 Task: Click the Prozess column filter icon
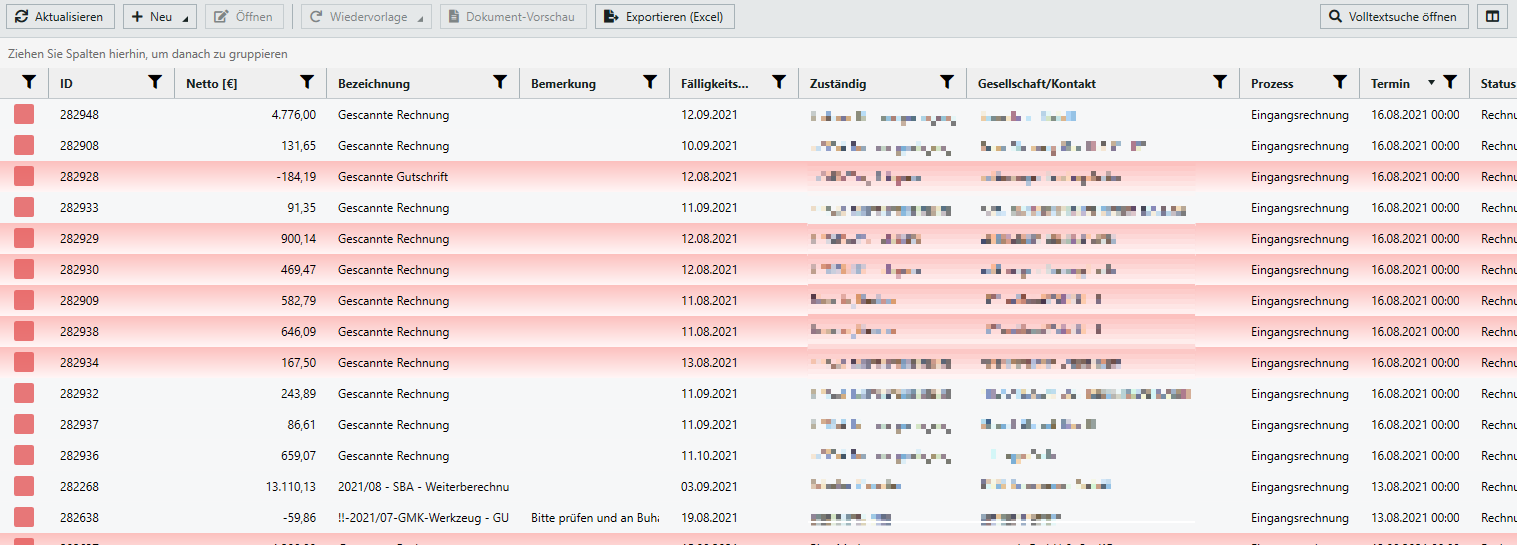tap(1340, 83)
